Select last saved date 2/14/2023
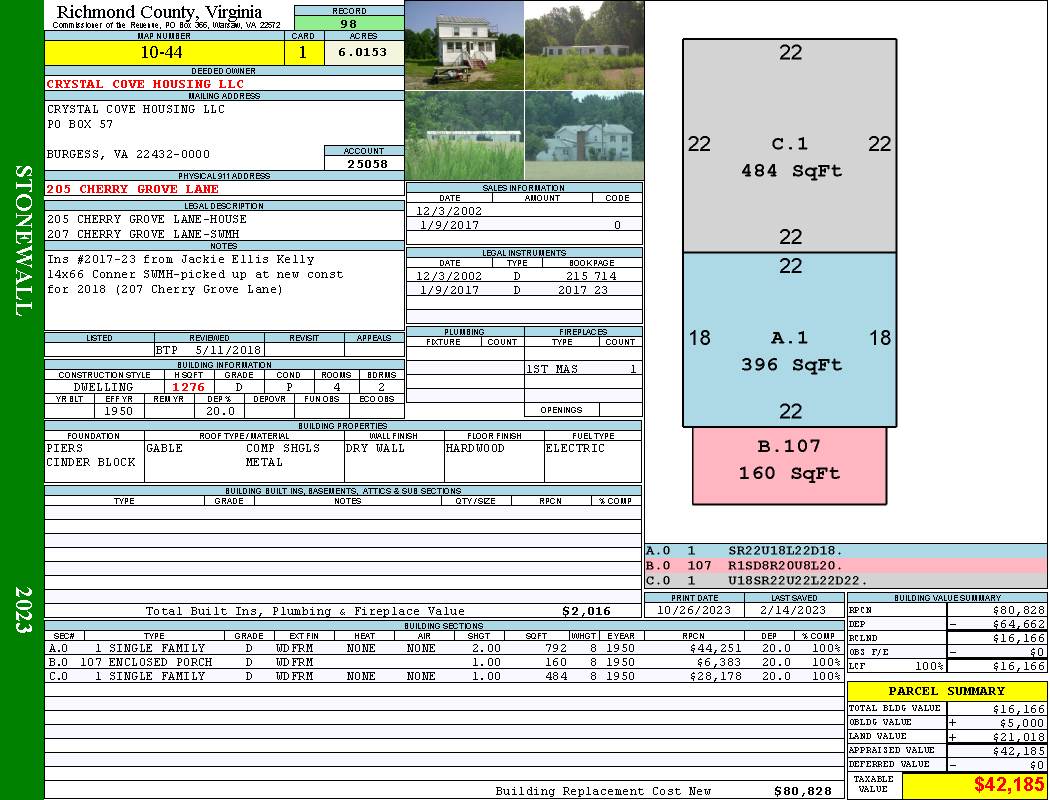Image resolution: width=1050 pixels, height=800 pixels. pos(793,610)
